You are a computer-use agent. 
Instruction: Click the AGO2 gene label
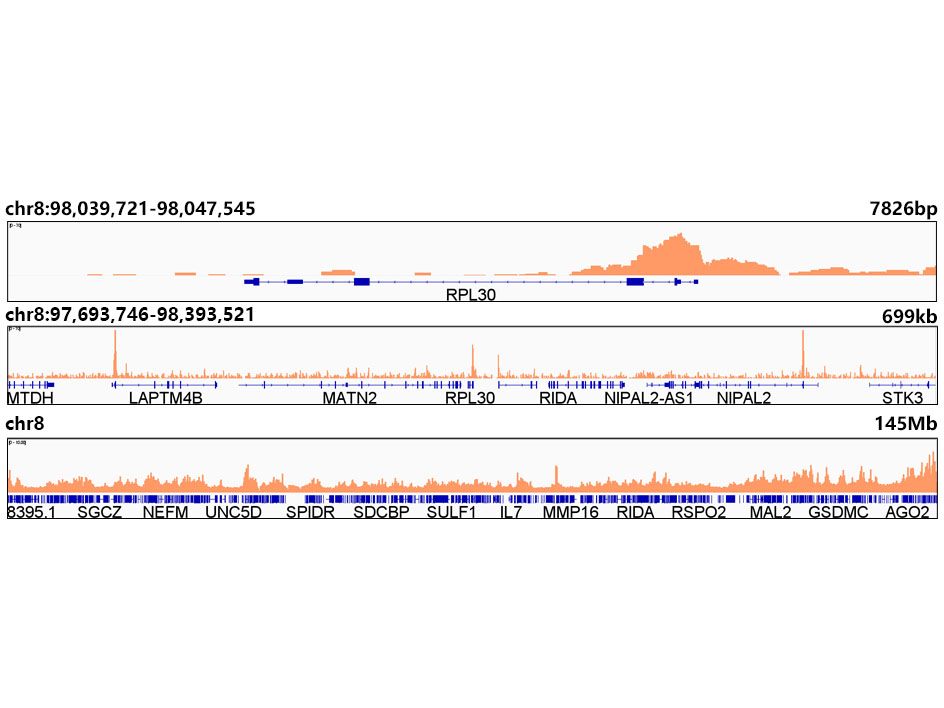pos(904,512)
